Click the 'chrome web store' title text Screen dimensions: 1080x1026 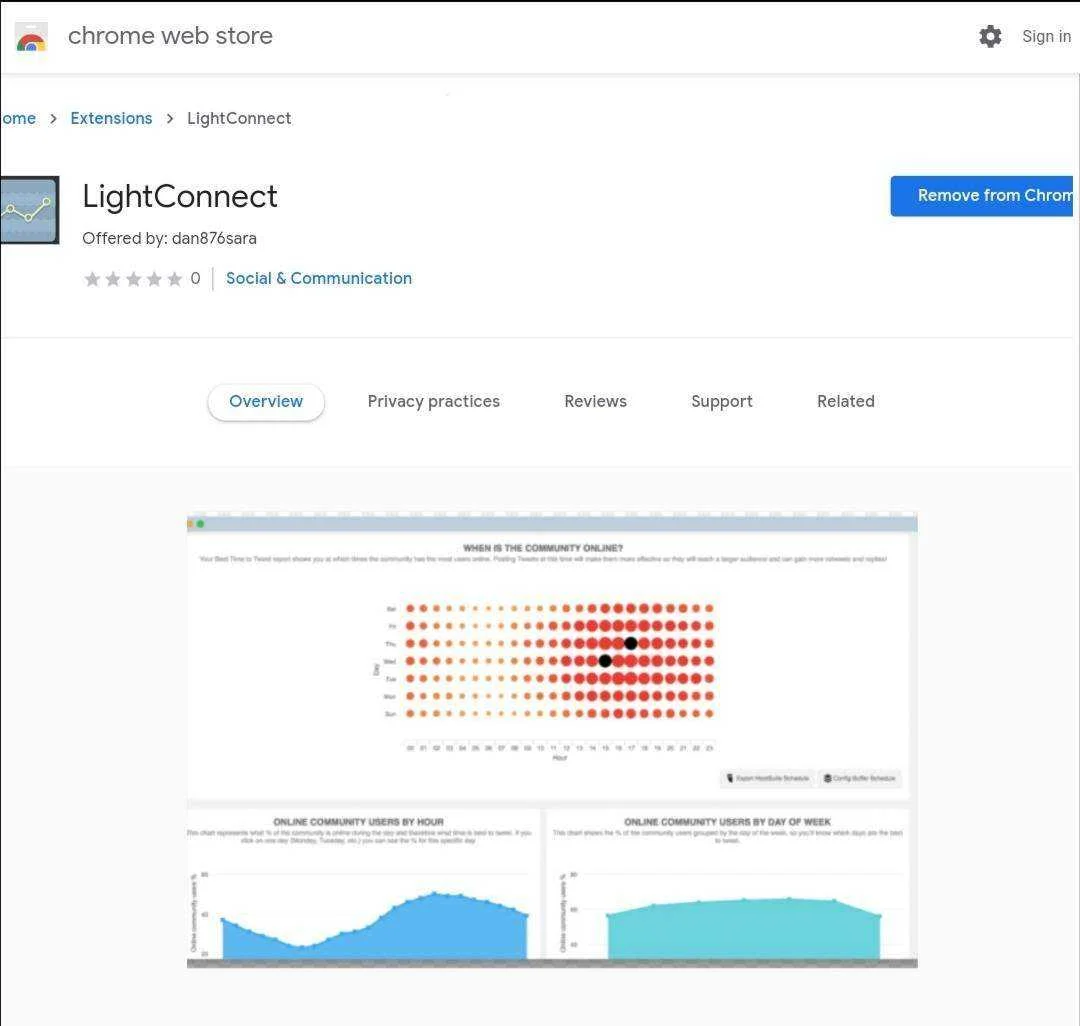coord(170,36)
